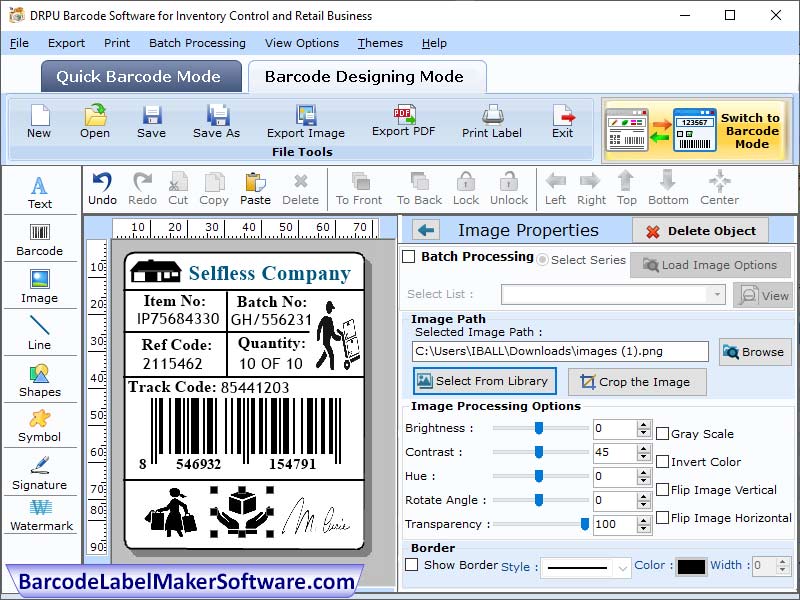Screen dimensions: 800x600
Task: Increase Brightness value with up arrow
Action: click(644, 424)
